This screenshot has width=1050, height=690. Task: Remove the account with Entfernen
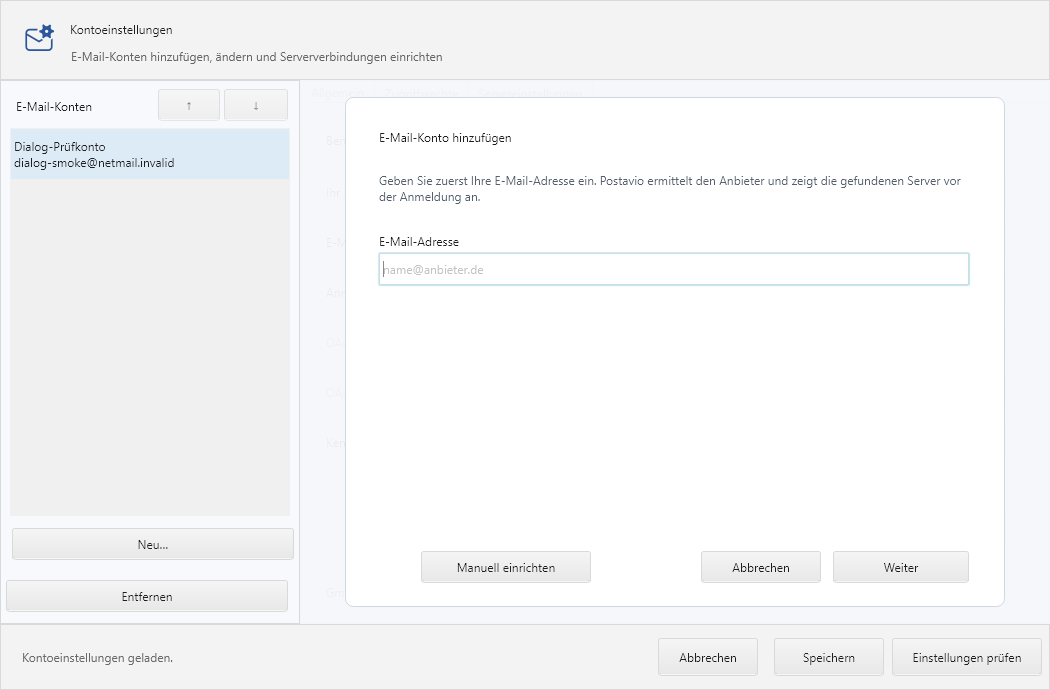(147, 596)
